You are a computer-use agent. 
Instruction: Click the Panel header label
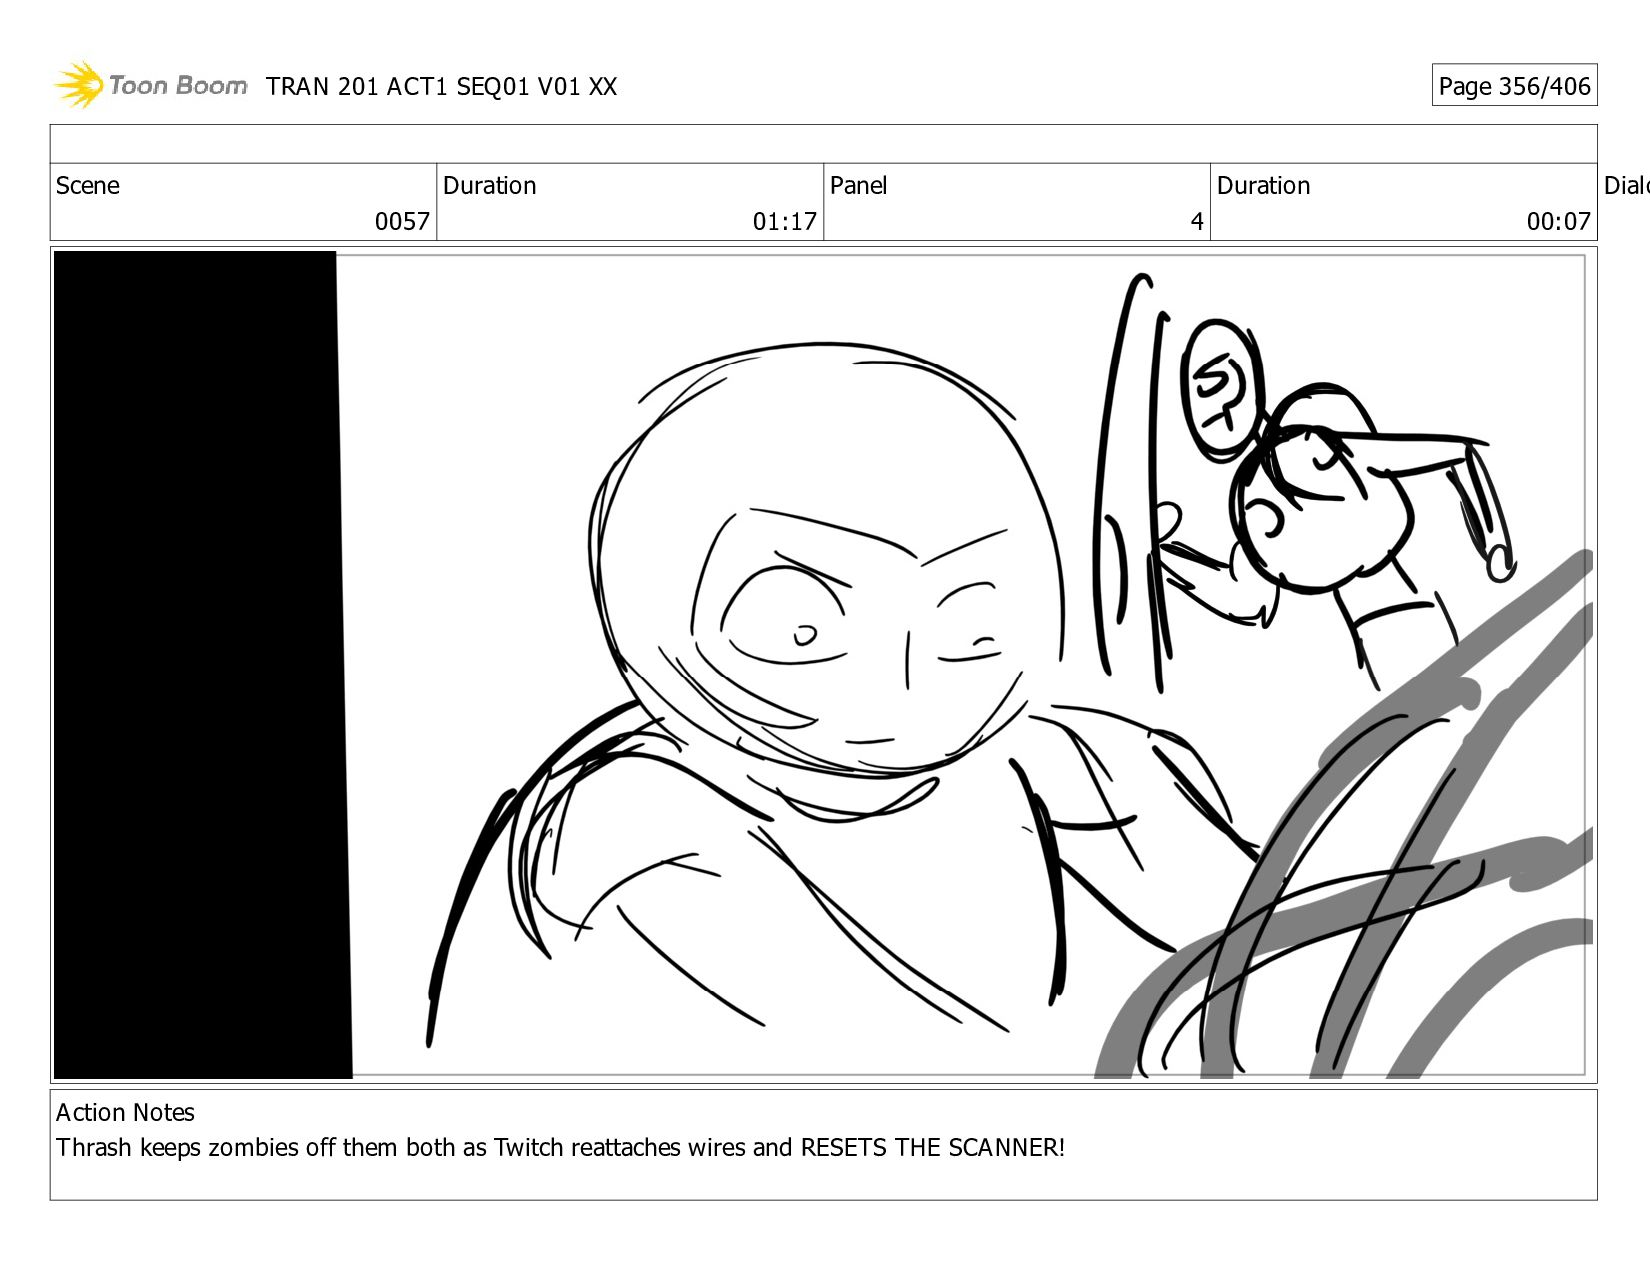[858, 186]
